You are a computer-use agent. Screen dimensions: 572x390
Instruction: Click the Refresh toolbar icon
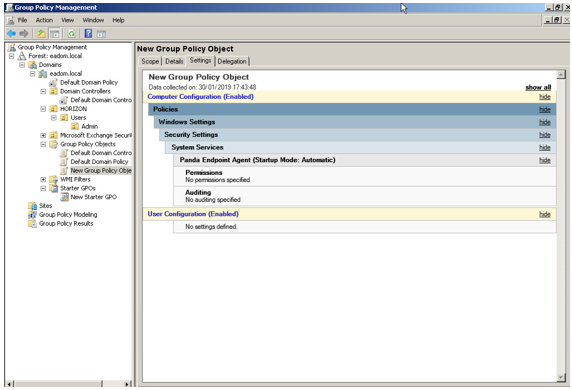point(72,34)
